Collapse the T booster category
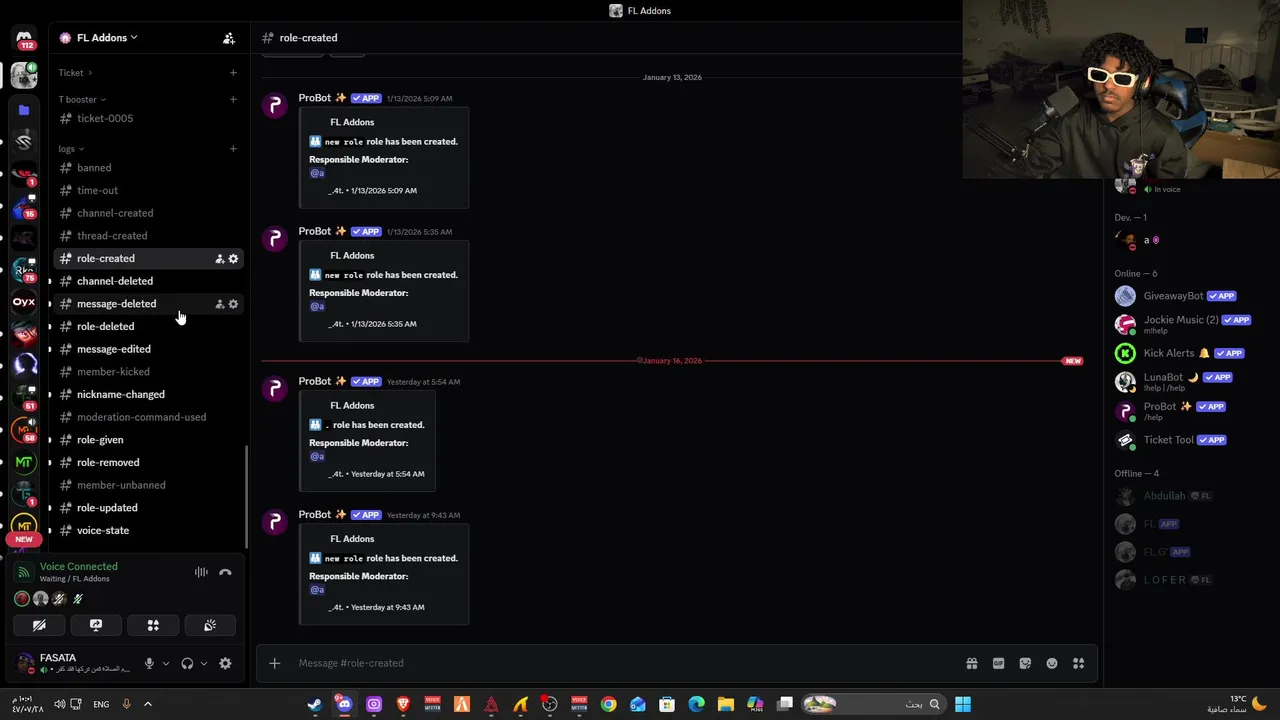 click(x=82, y=99)
